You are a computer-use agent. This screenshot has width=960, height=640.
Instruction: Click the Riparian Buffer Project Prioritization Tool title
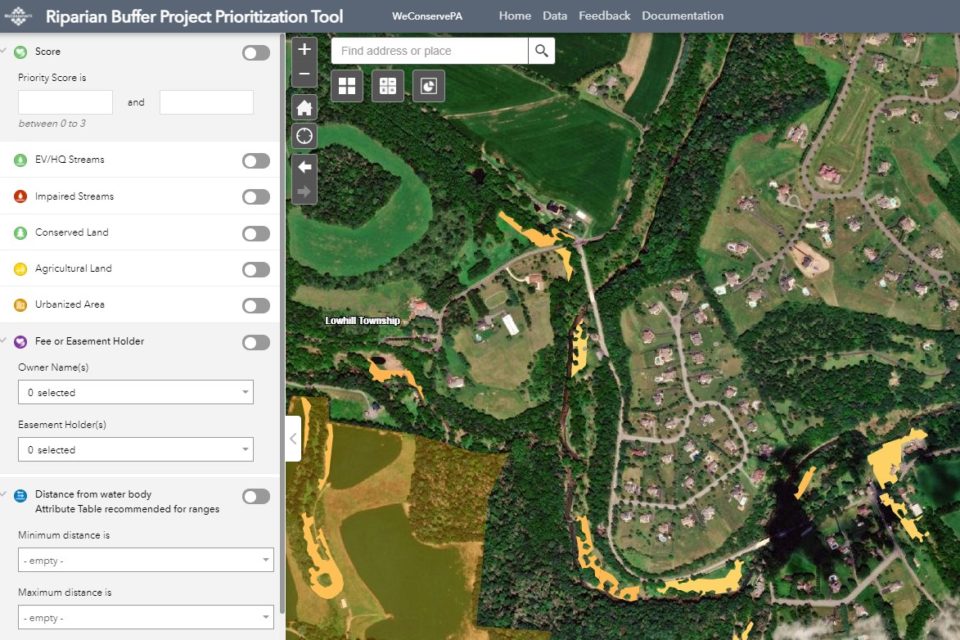[x=194, y=17]
